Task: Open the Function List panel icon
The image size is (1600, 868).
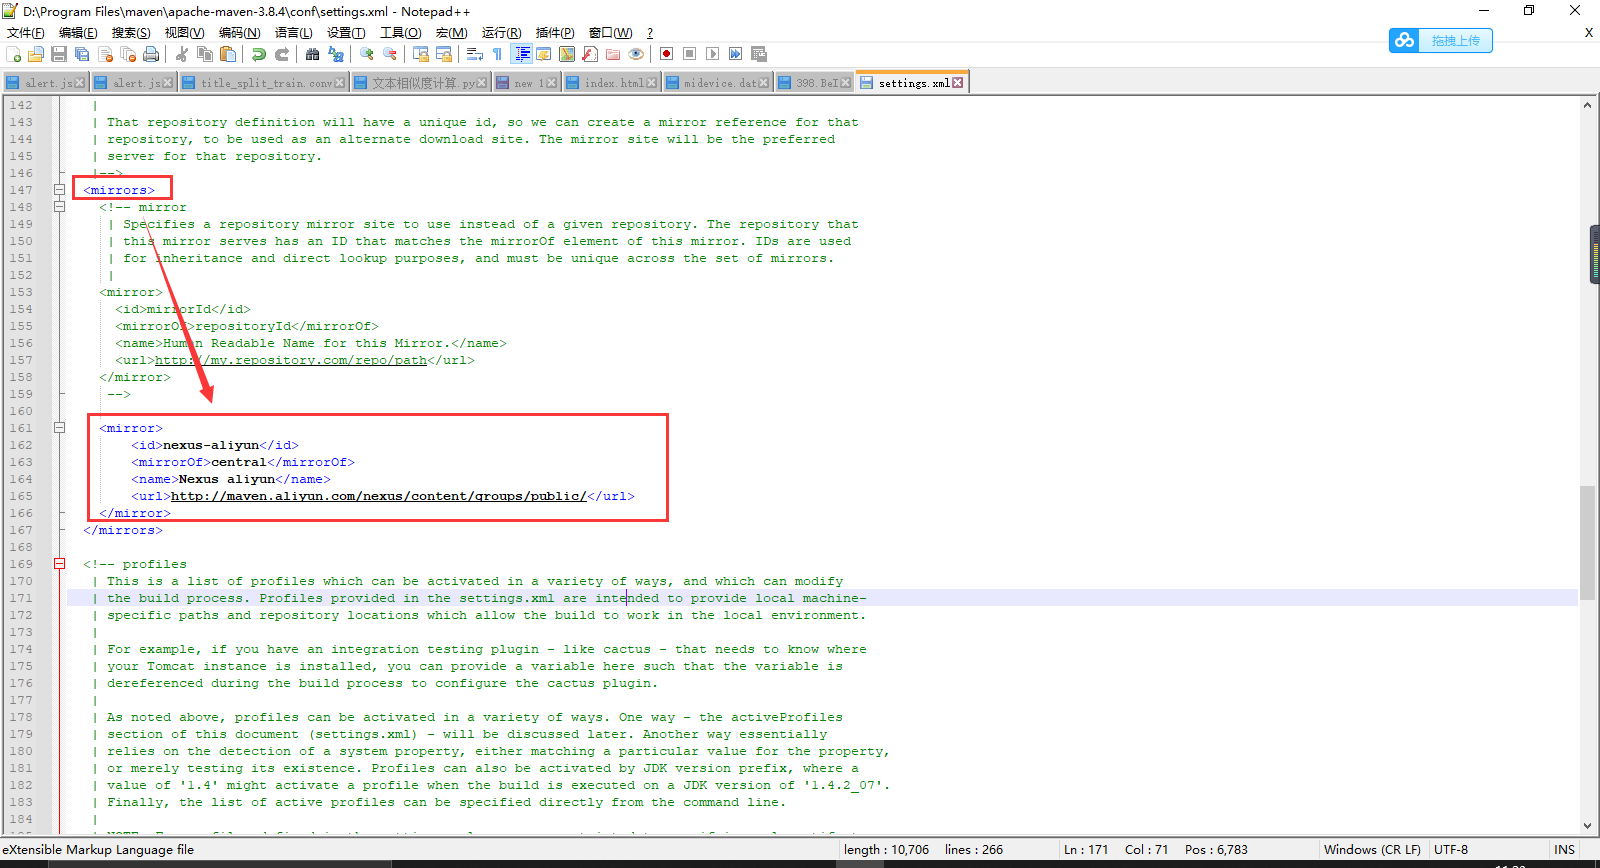Action: 590,54
